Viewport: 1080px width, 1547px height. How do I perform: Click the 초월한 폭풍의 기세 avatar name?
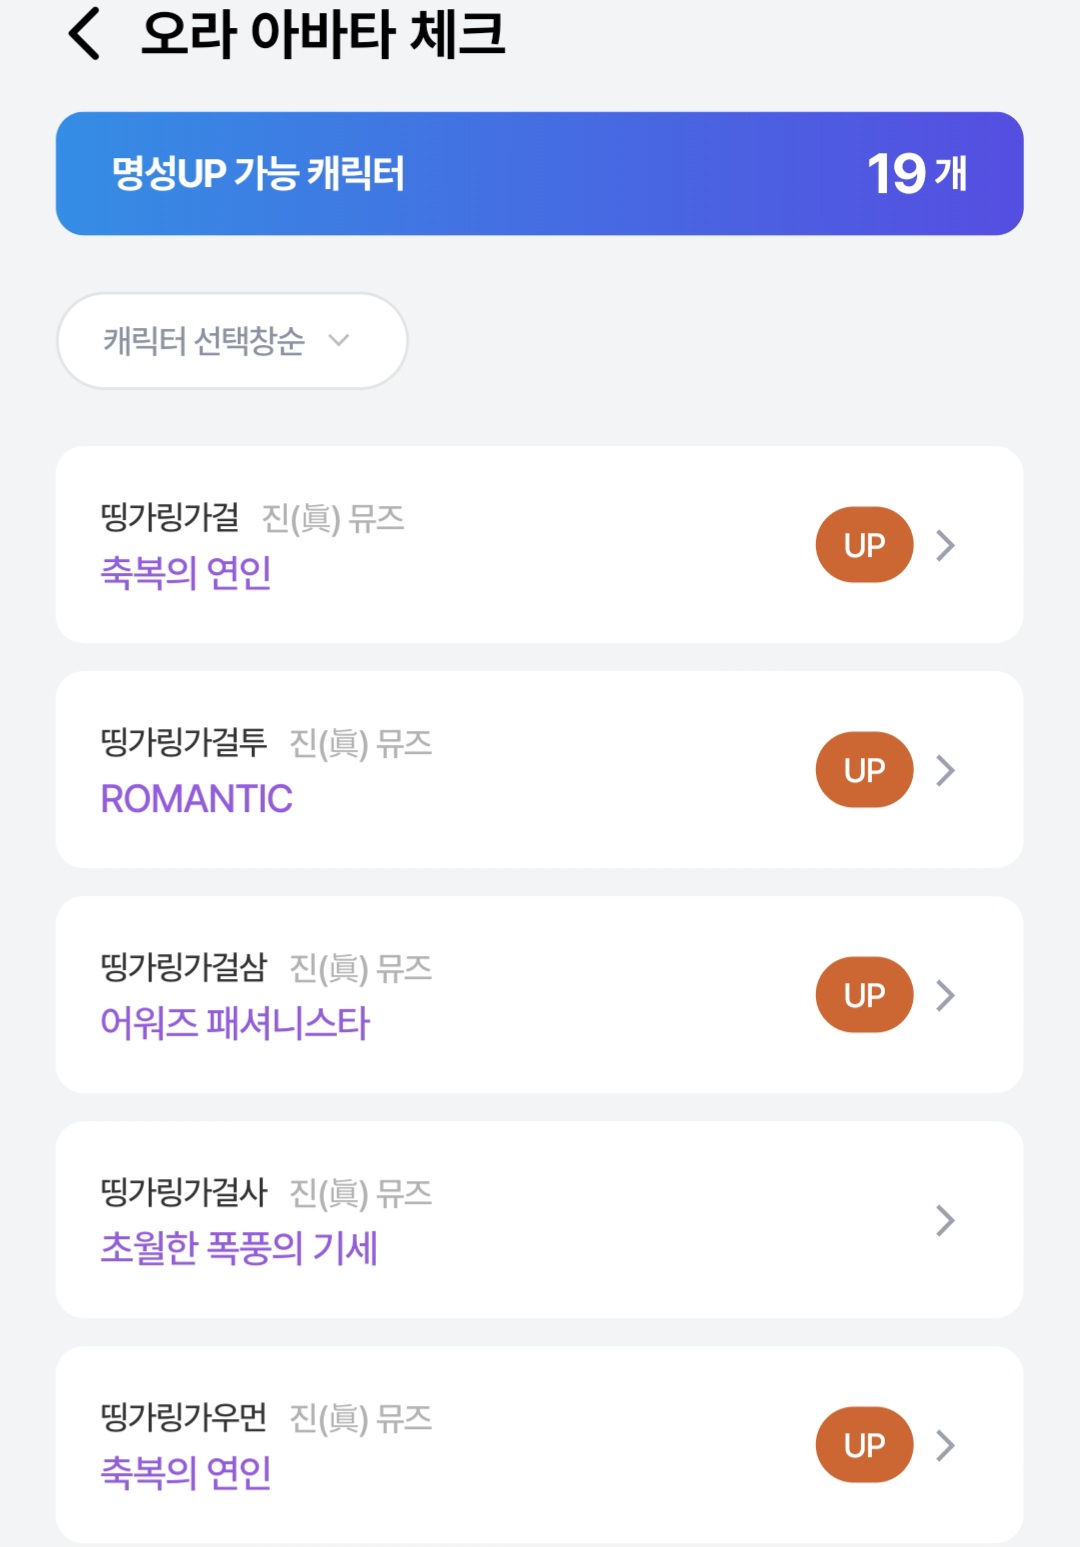(239, 1248)
